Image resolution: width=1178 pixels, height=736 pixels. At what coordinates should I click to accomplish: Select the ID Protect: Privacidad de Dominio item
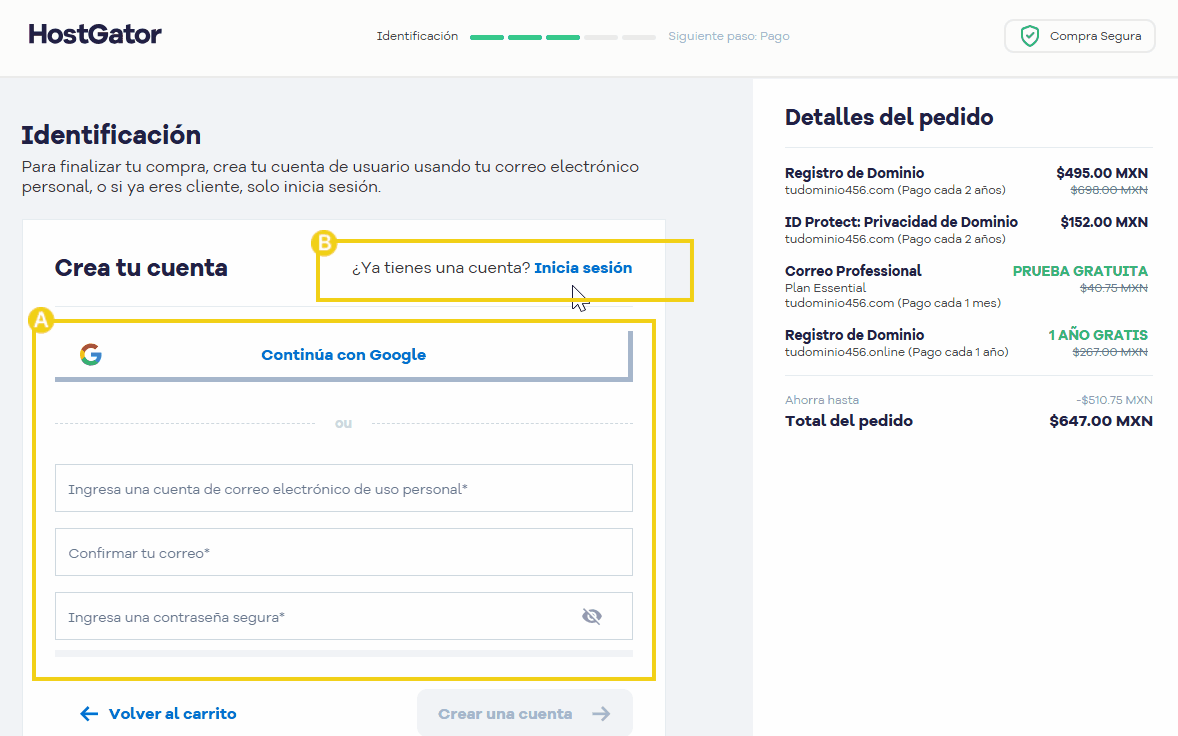(901, 222)
